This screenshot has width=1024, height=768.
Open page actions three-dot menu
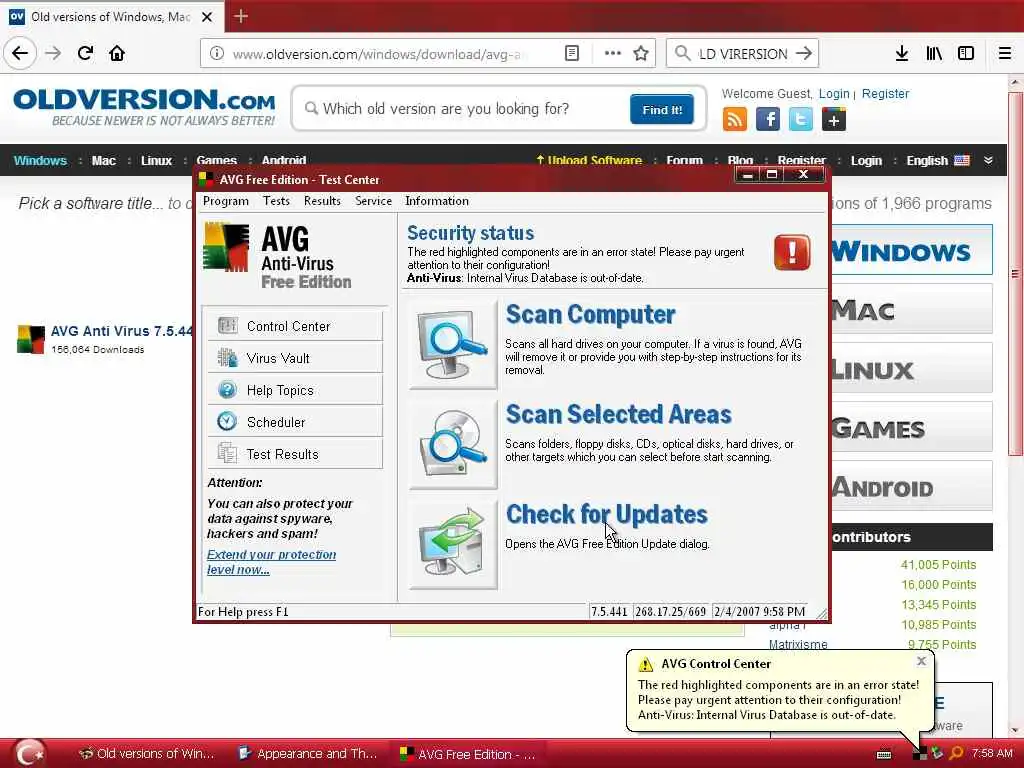613,53
